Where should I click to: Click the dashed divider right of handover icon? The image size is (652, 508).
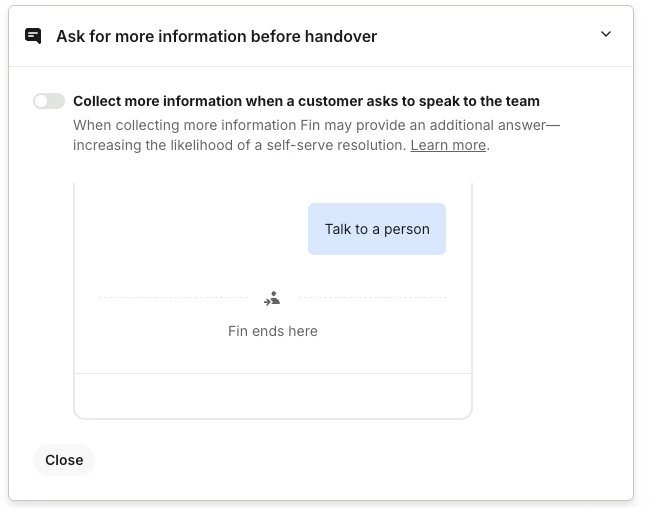click(372, 297)
